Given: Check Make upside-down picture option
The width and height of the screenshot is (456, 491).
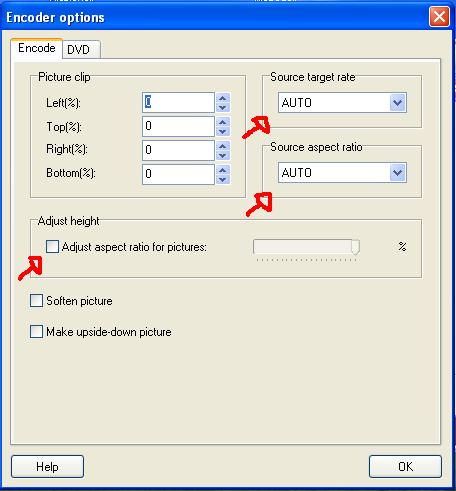Looking at the screenshot, I should tap(36, 332).
